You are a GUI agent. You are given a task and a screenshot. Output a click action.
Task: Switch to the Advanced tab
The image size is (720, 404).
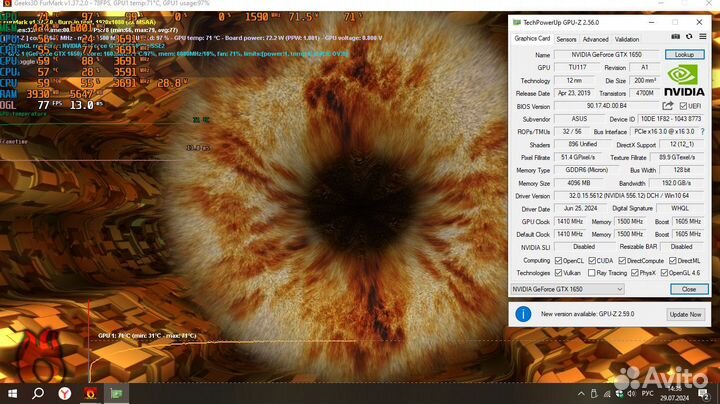tap(594, 39)
